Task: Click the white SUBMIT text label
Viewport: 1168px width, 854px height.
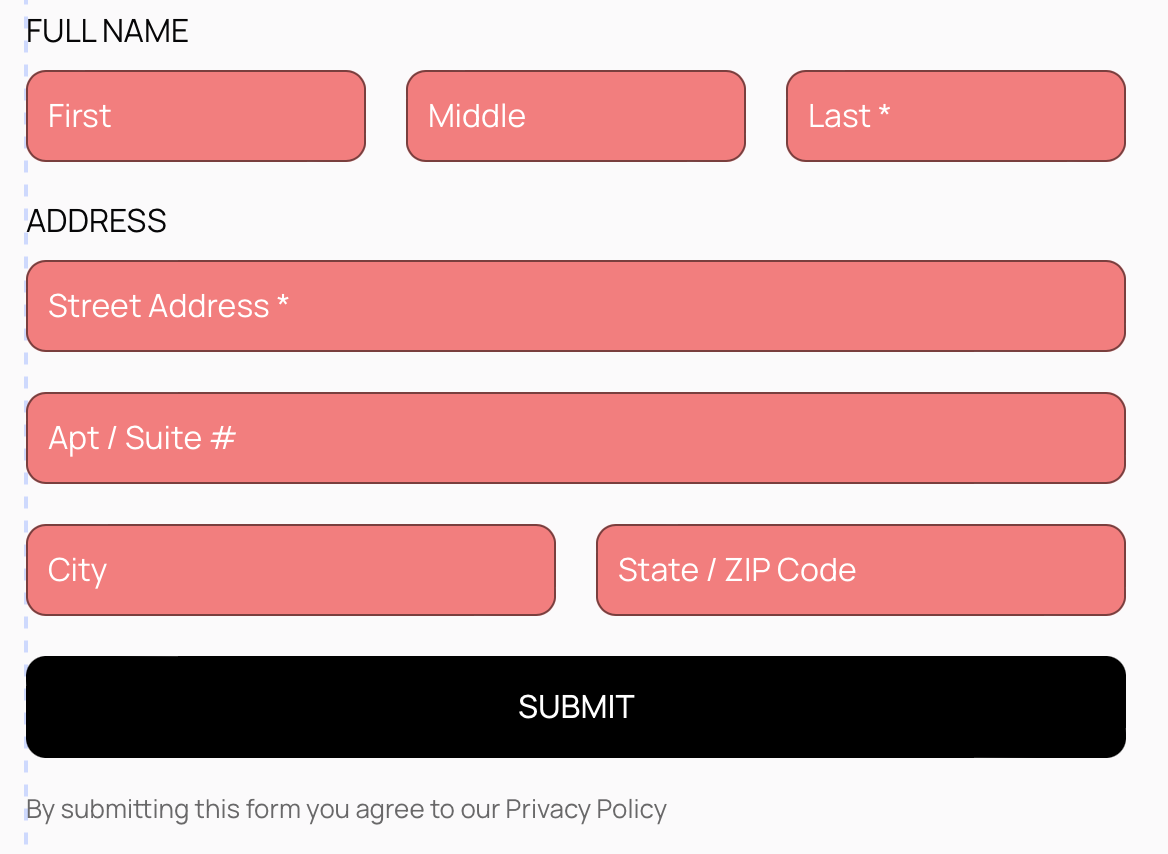Action: tap(576, 707)
